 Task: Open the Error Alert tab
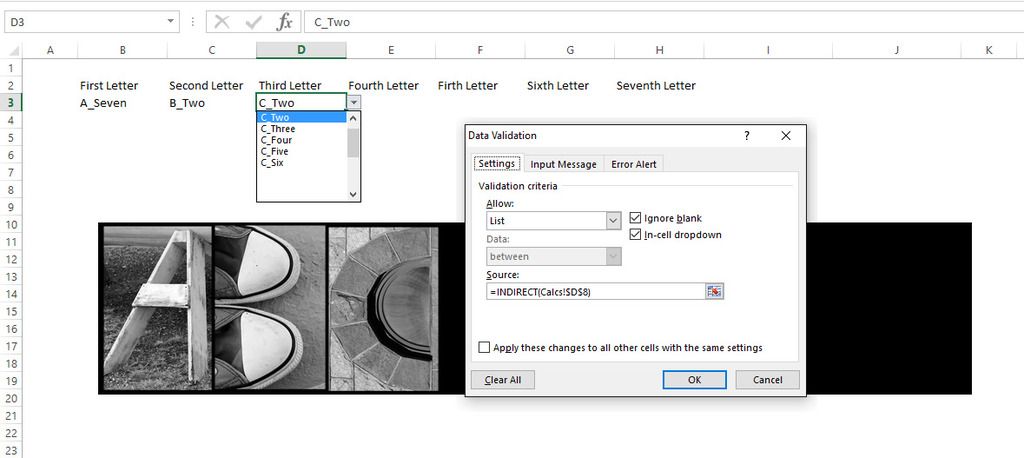point(635,164)
